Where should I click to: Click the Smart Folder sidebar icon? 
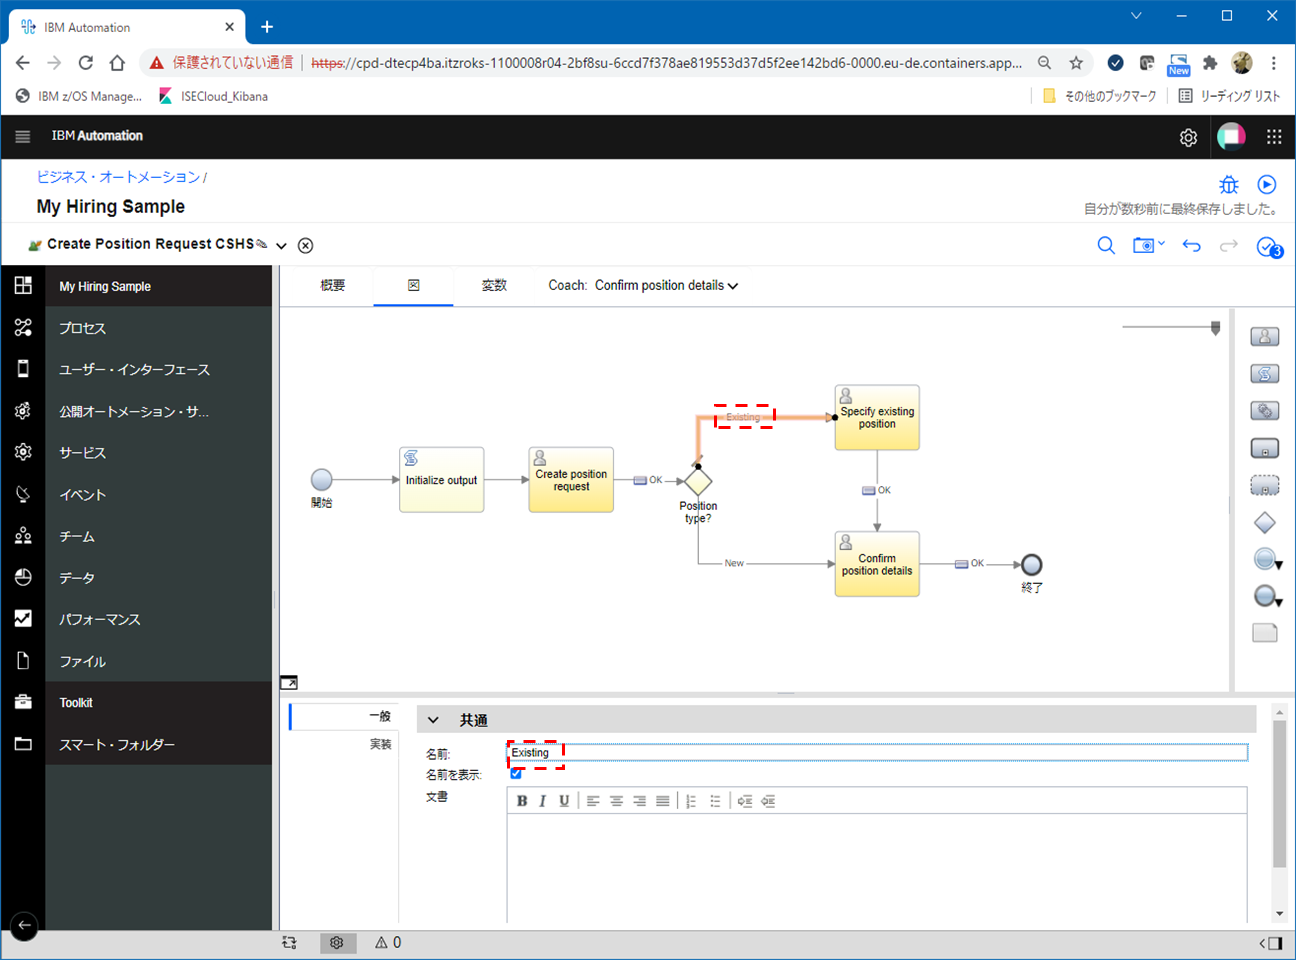click(x=23, y=744)
